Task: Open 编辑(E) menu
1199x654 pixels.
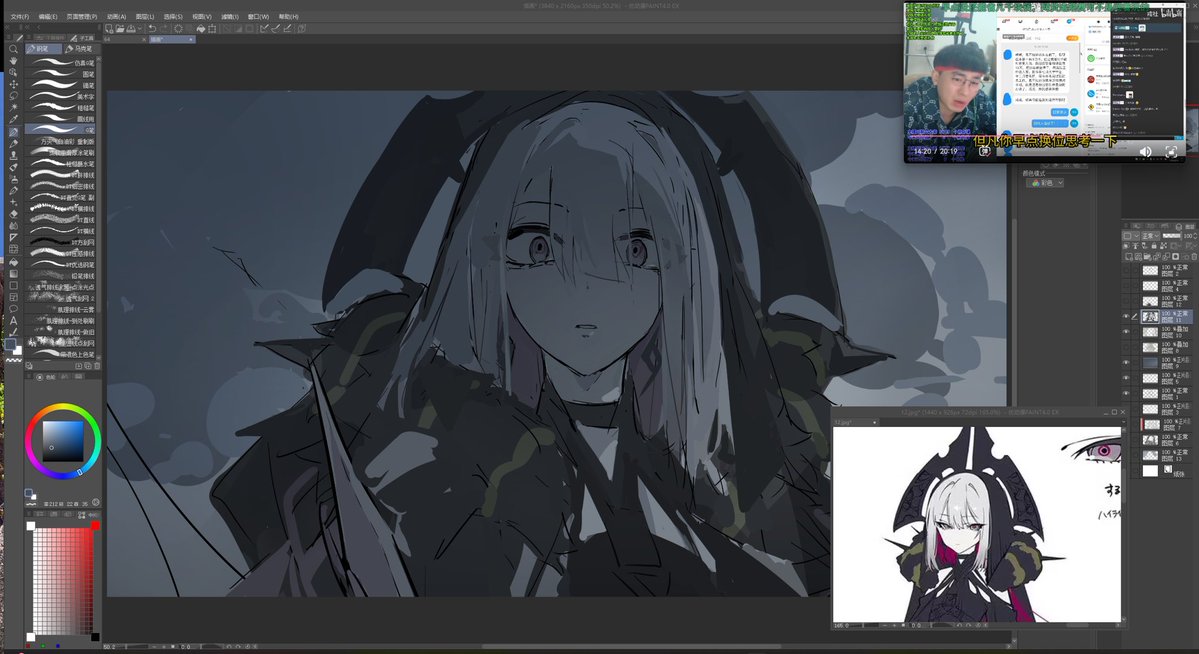Action: pyautogui.click(x=47, y=16)
